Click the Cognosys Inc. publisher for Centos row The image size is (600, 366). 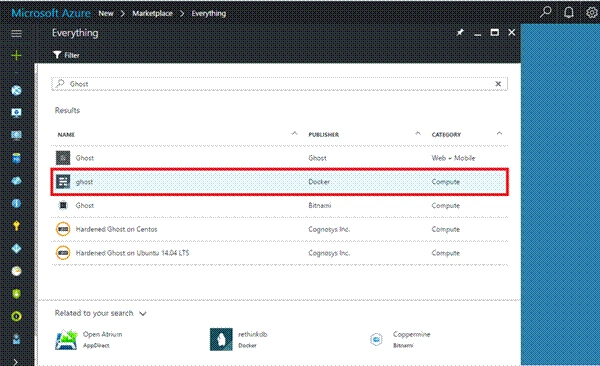click(x=329, y=229)
